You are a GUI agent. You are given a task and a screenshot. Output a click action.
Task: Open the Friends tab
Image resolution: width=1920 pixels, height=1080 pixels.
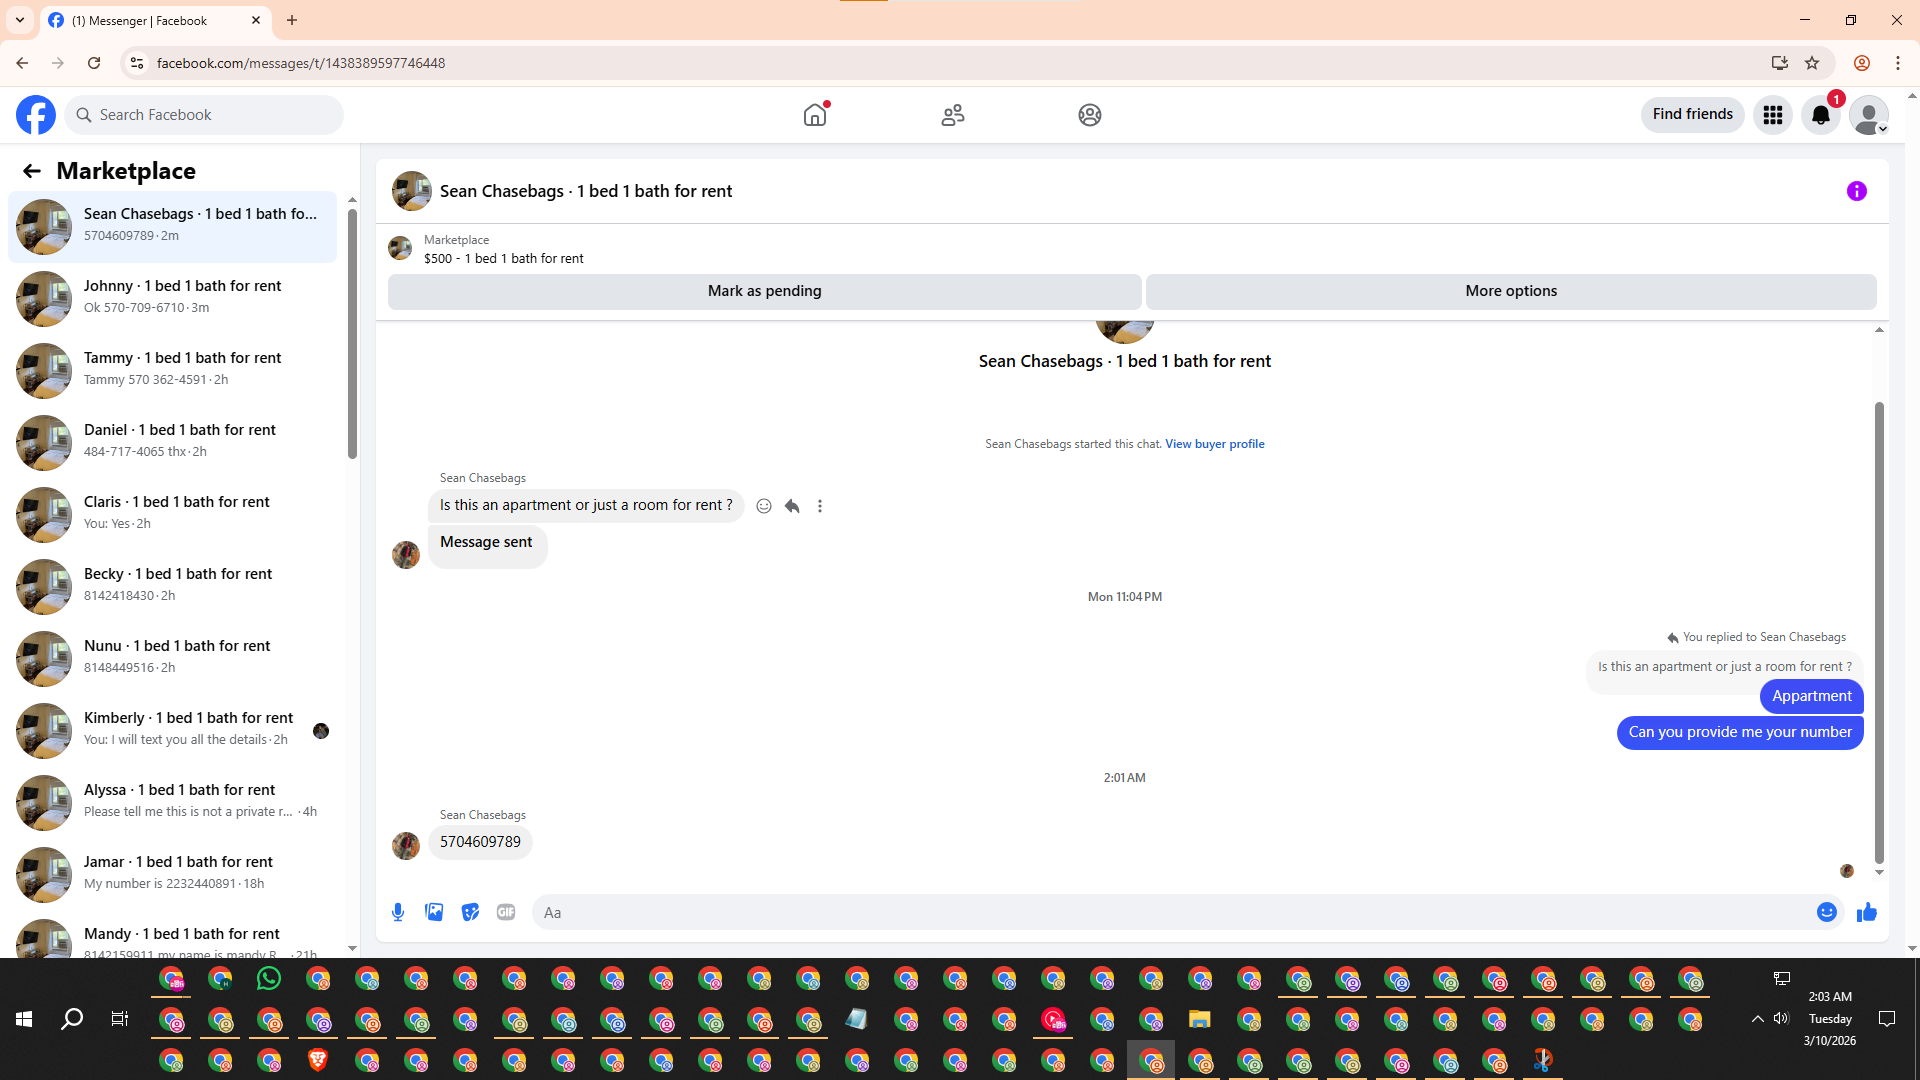[952, 115]
